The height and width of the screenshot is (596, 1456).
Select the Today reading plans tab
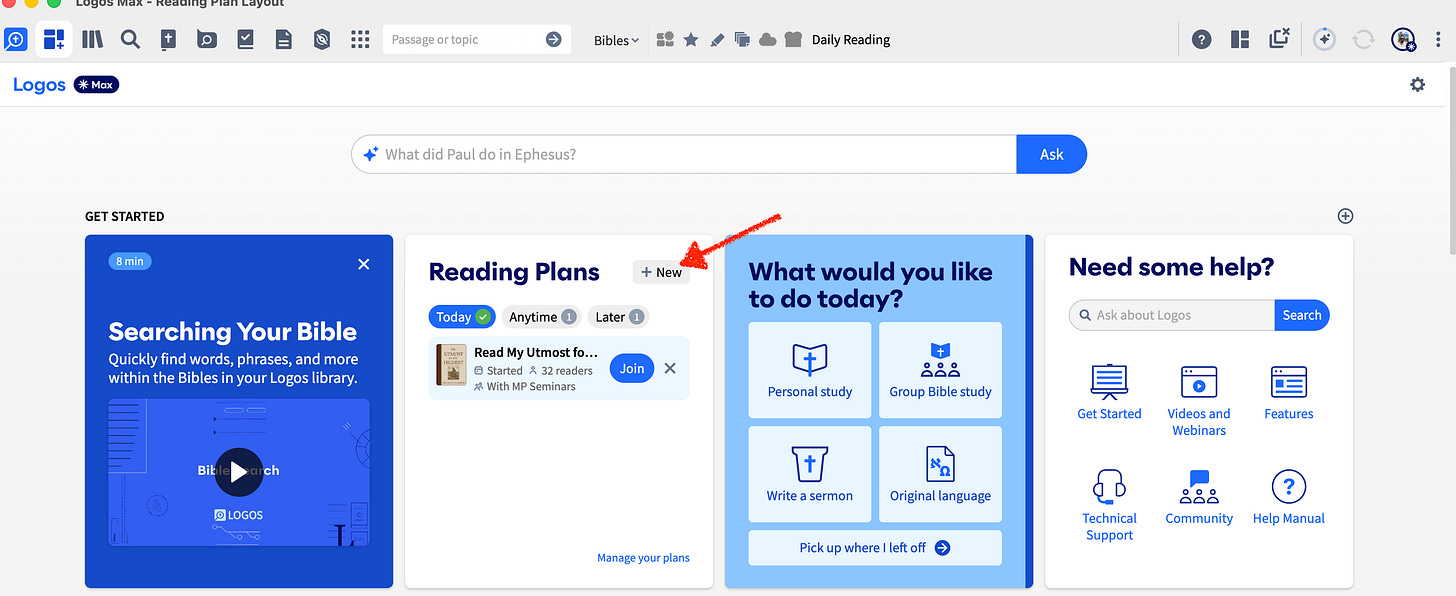(x=462, y=317)
